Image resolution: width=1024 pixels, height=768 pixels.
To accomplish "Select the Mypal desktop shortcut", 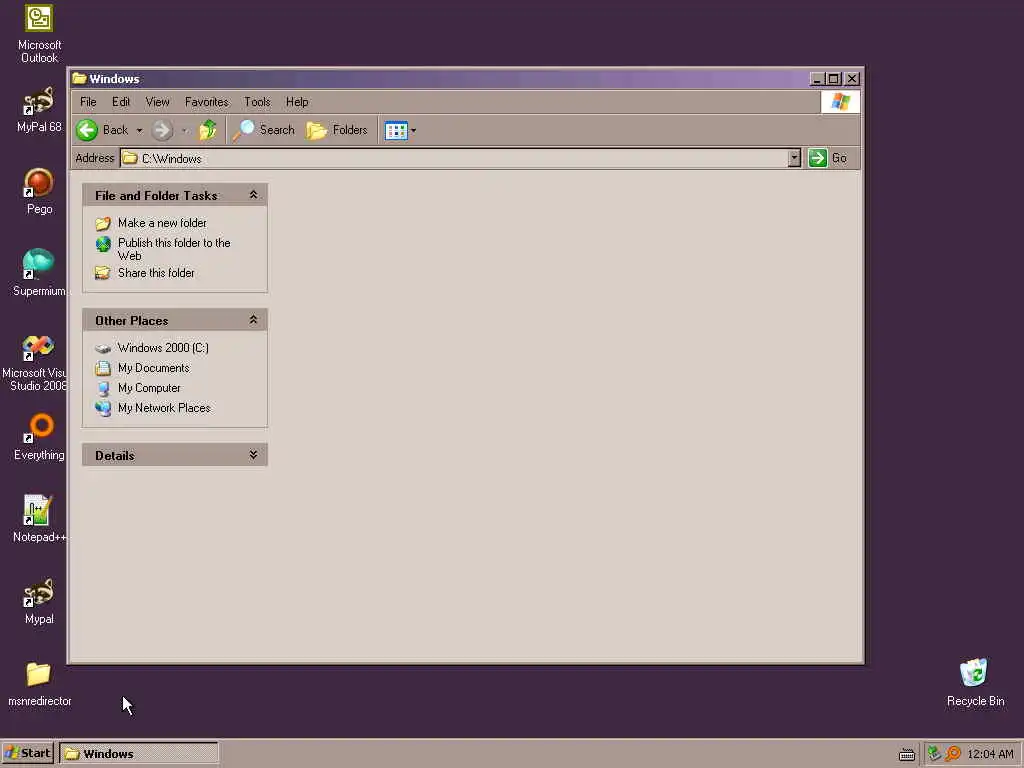I will pos(39,601).
